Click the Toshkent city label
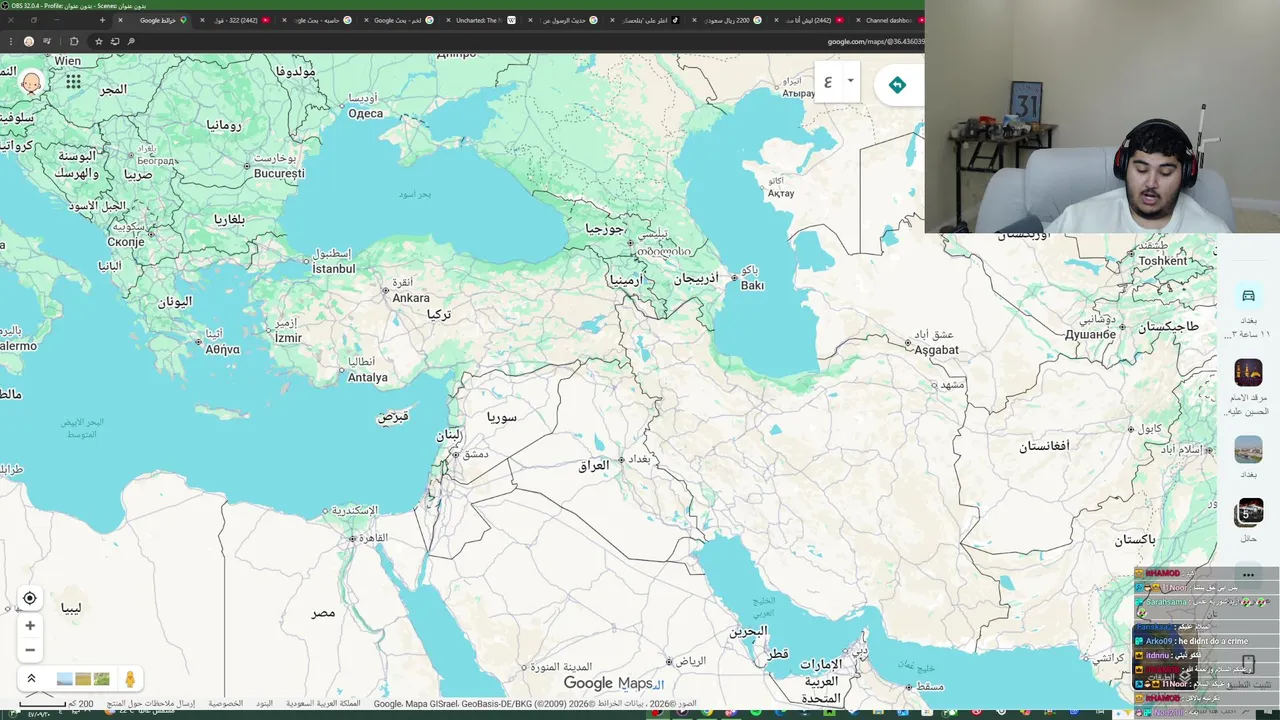 coord(1162,261)
